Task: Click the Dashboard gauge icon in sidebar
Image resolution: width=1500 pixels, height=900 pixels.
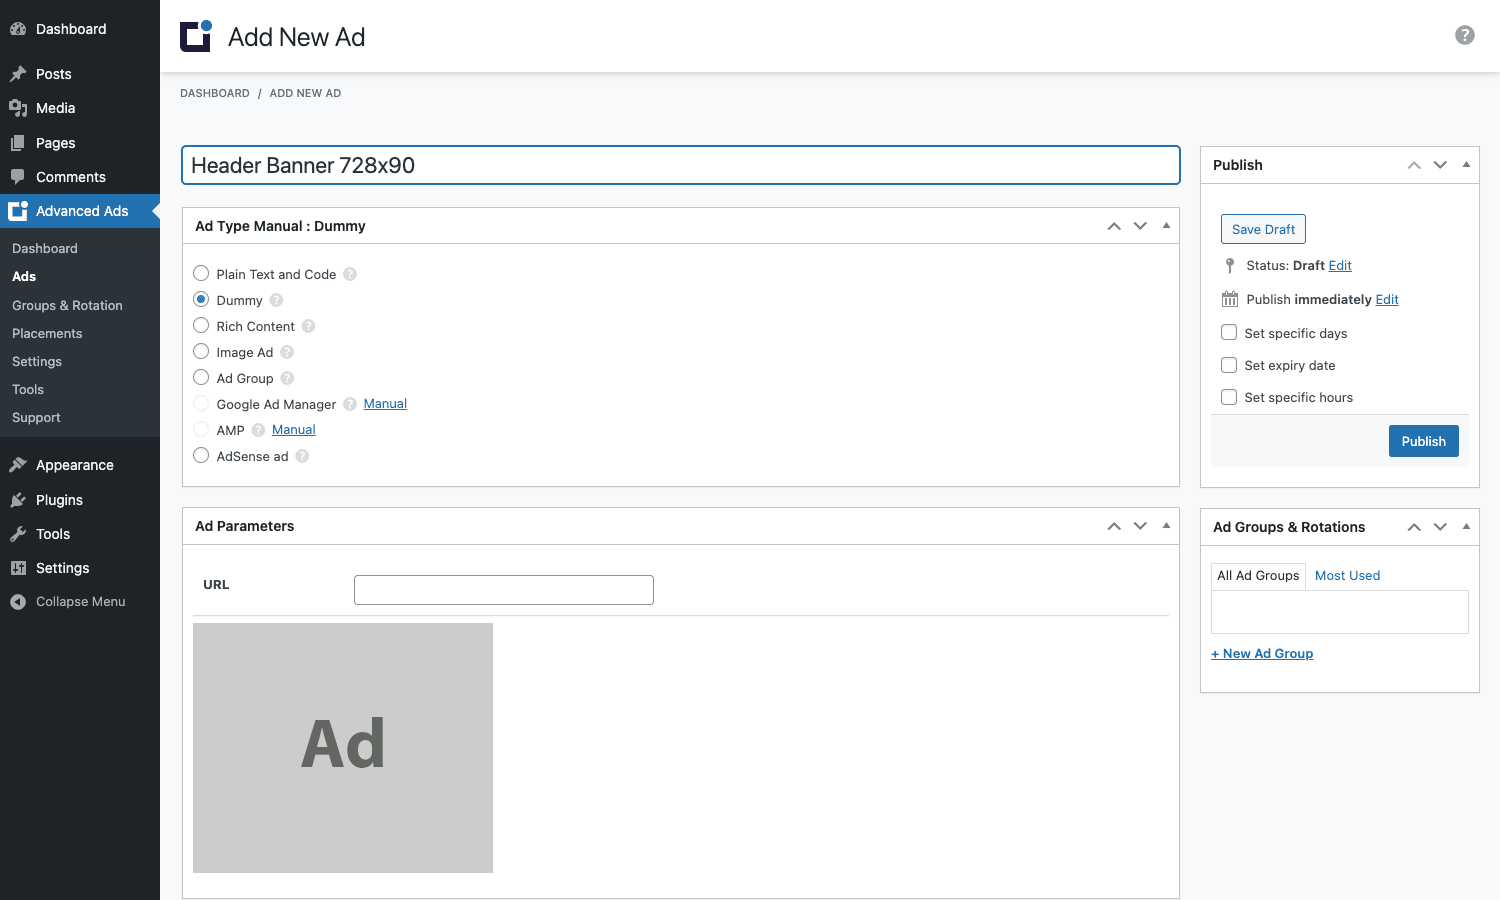Action: coord(18,29)
